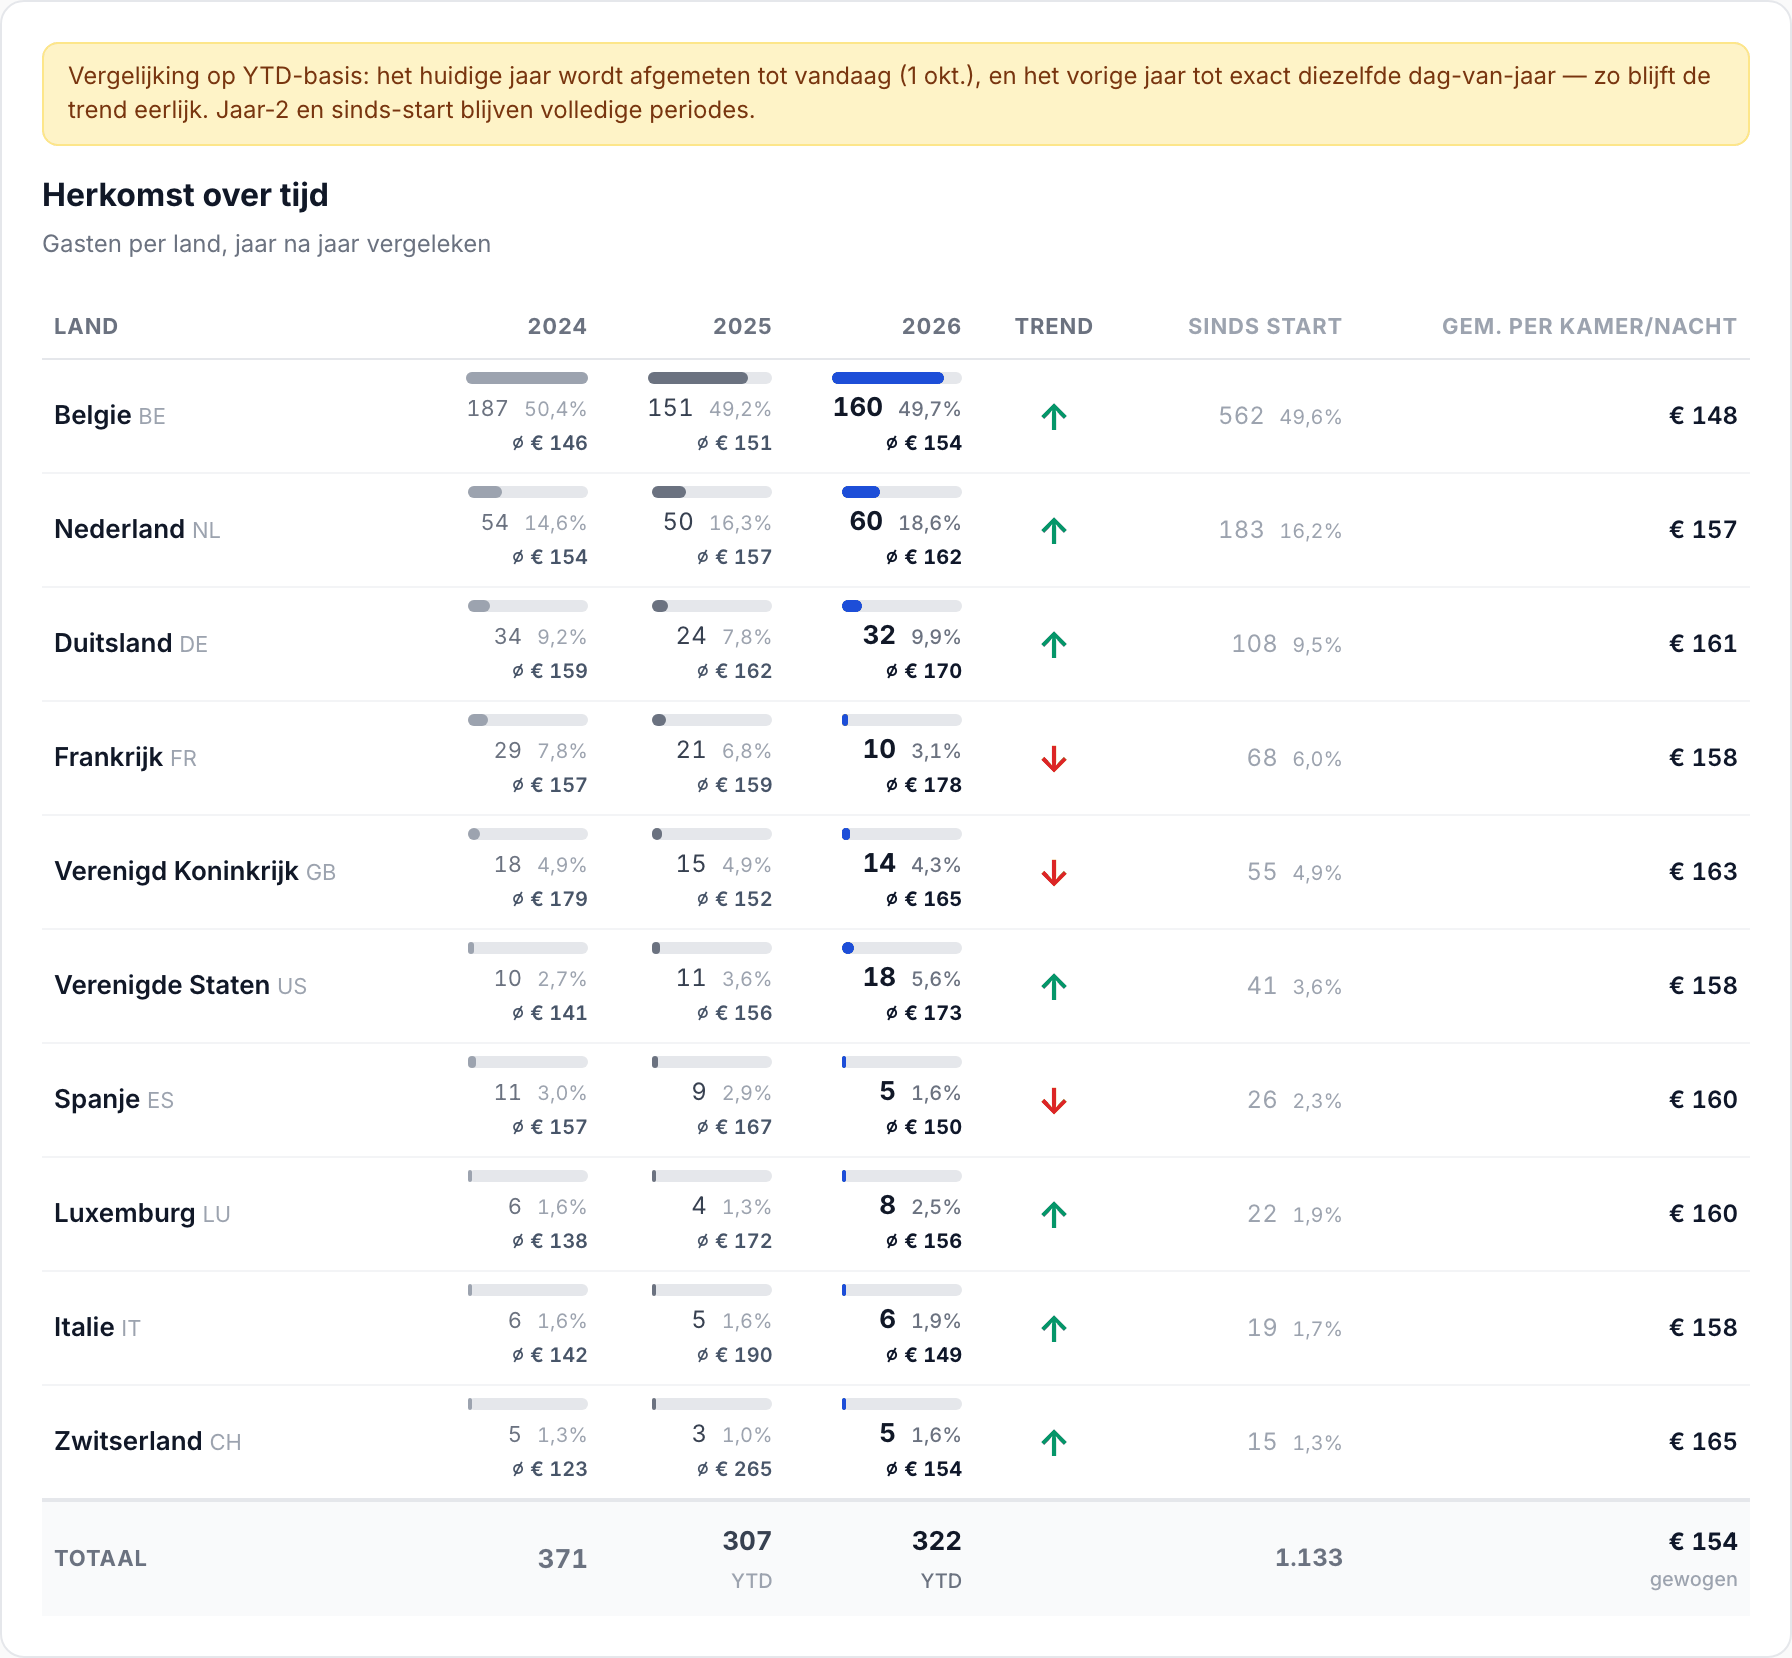
Task: Click the red down arrow for Spanje
Action: [x=1054, y=1101]
